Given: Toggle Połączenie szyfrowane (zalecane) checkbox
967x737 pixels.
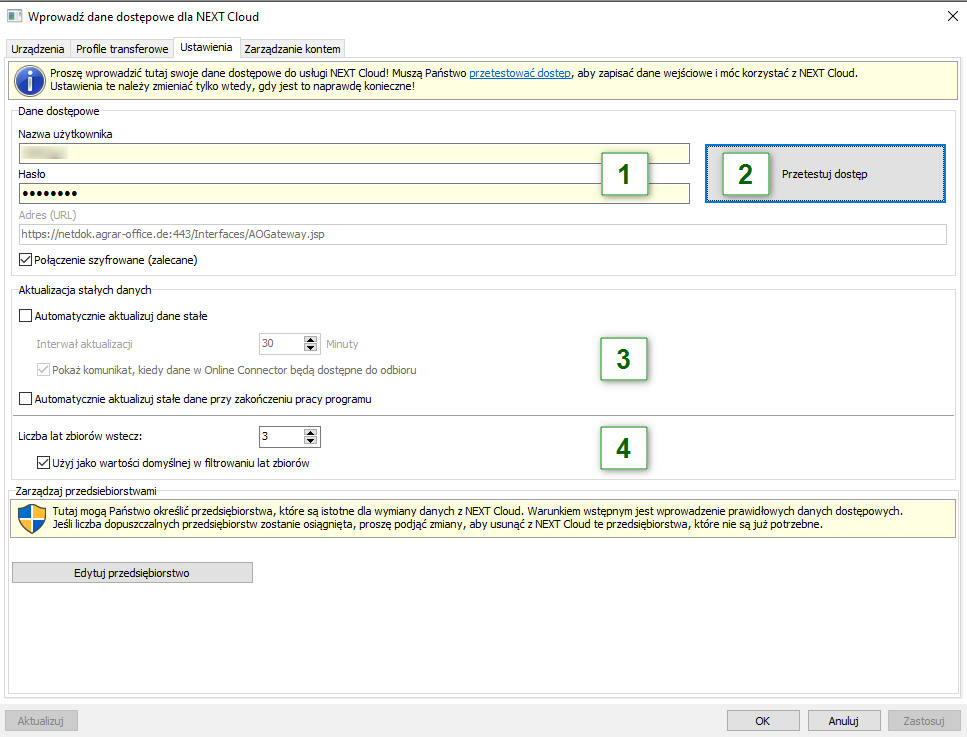Looking at the screenshot, I should 25,260.
